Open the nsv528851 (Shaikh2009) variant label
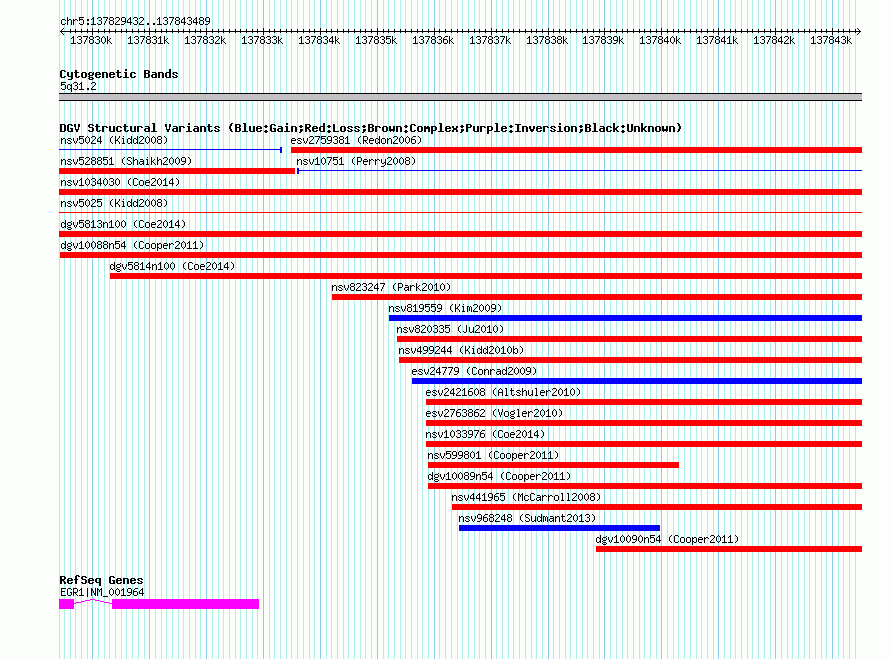The width and height of the screenshot is (890, 659). click(126, 161)
